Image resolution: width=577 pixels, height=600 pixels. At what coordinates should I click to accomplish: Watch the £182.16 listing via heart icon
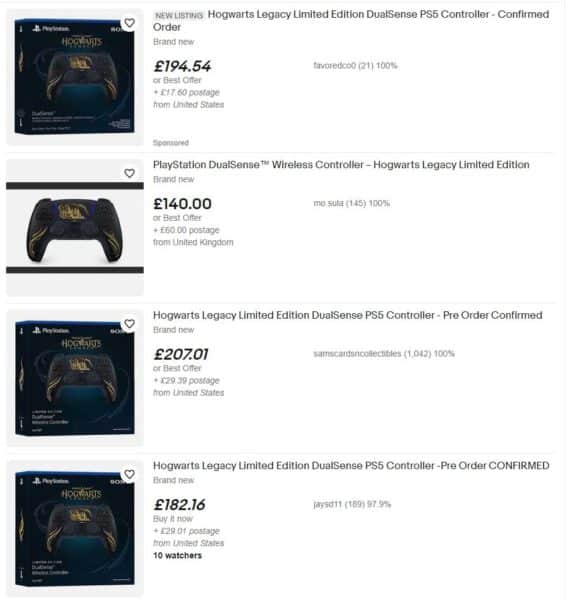129,474
